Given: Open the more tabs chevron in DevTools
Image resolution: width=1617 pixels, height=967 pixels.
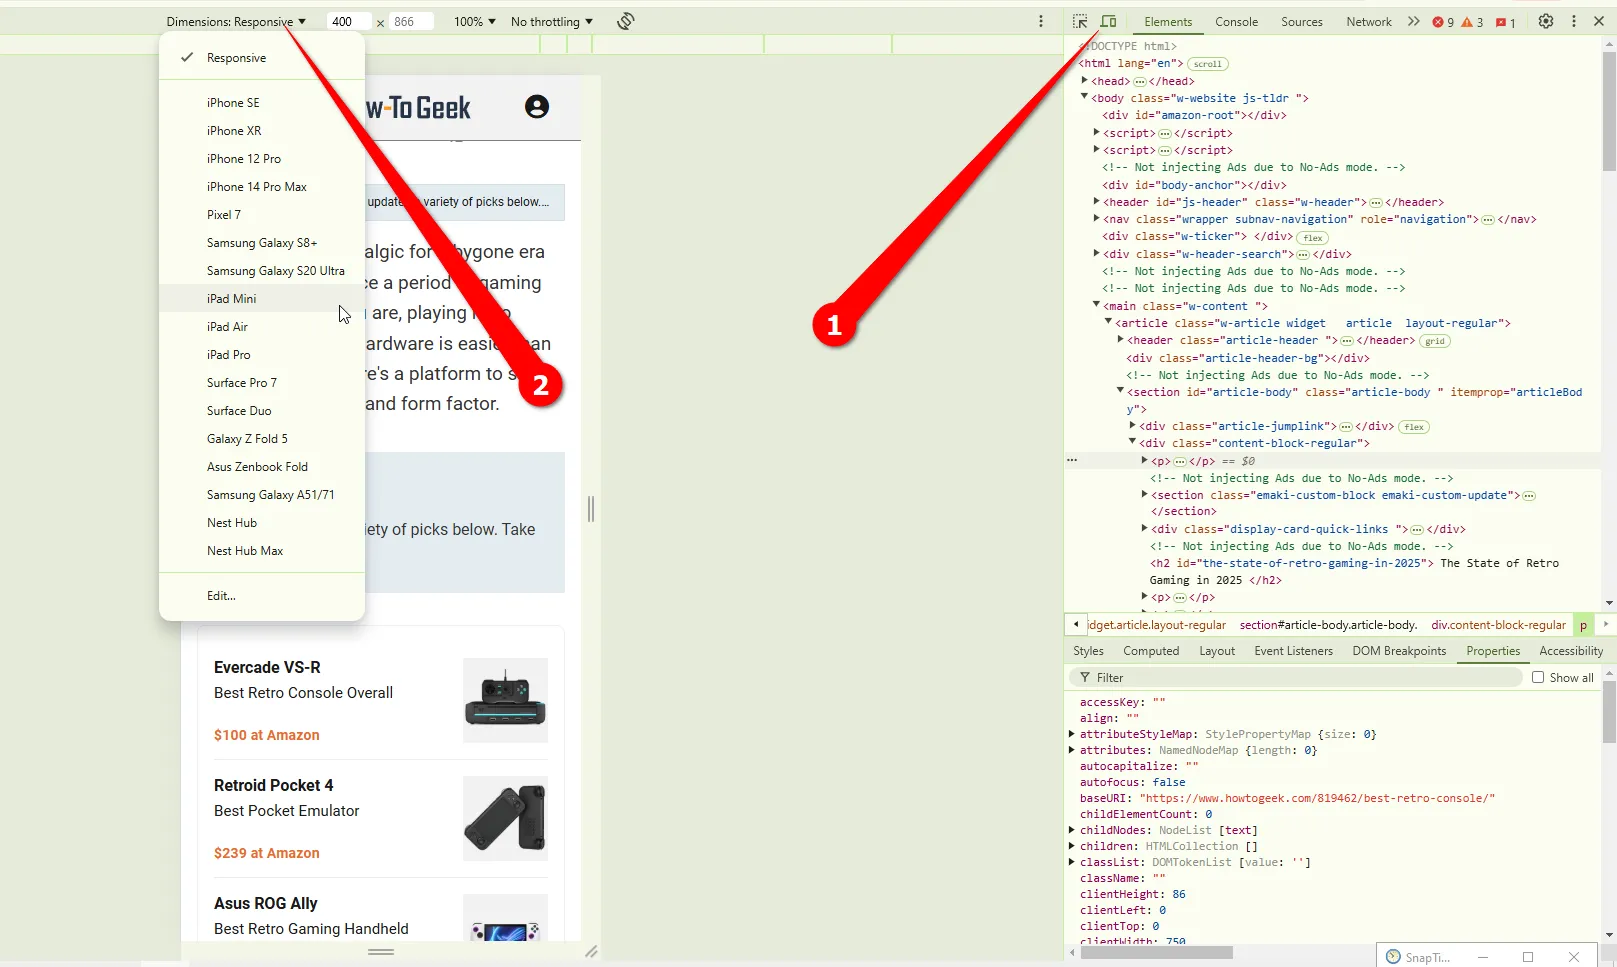Looking at the screenshot, I should [1413, 21].
